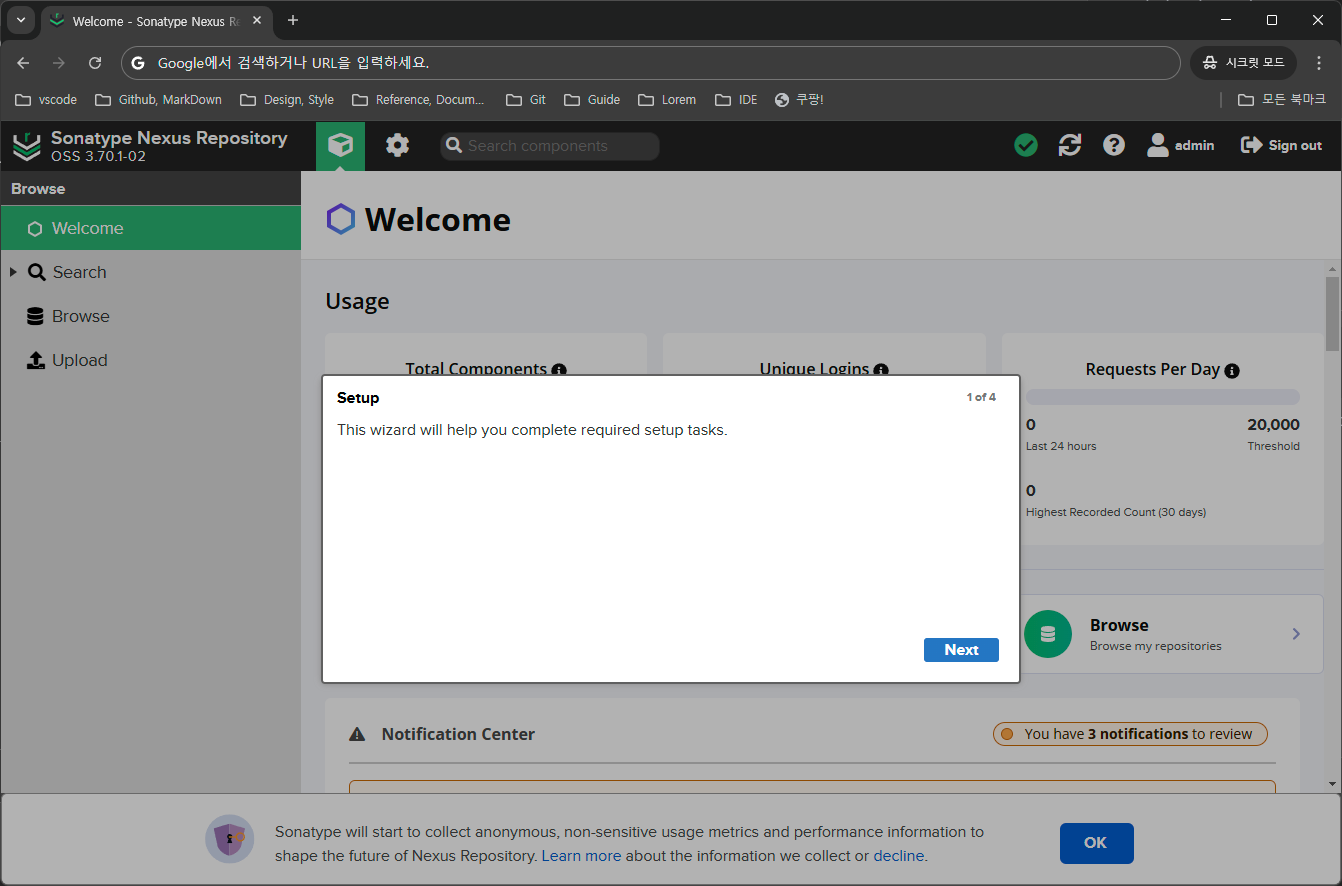Open the vscode bookmark folder
This screenshot has width=1342, height=886.
click(x=46, y=100)
